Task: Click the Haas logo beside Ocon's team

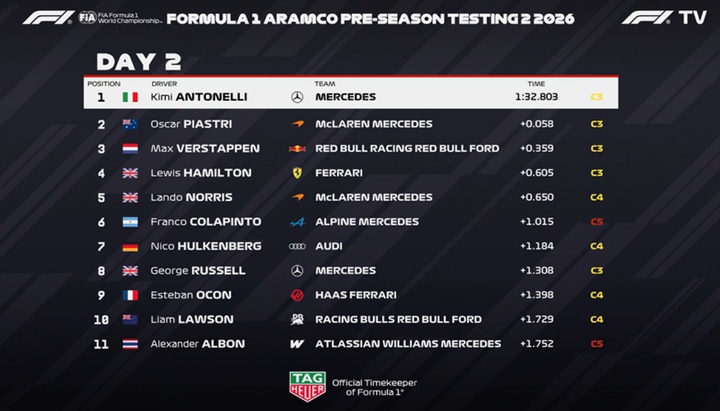Action: 296,295
